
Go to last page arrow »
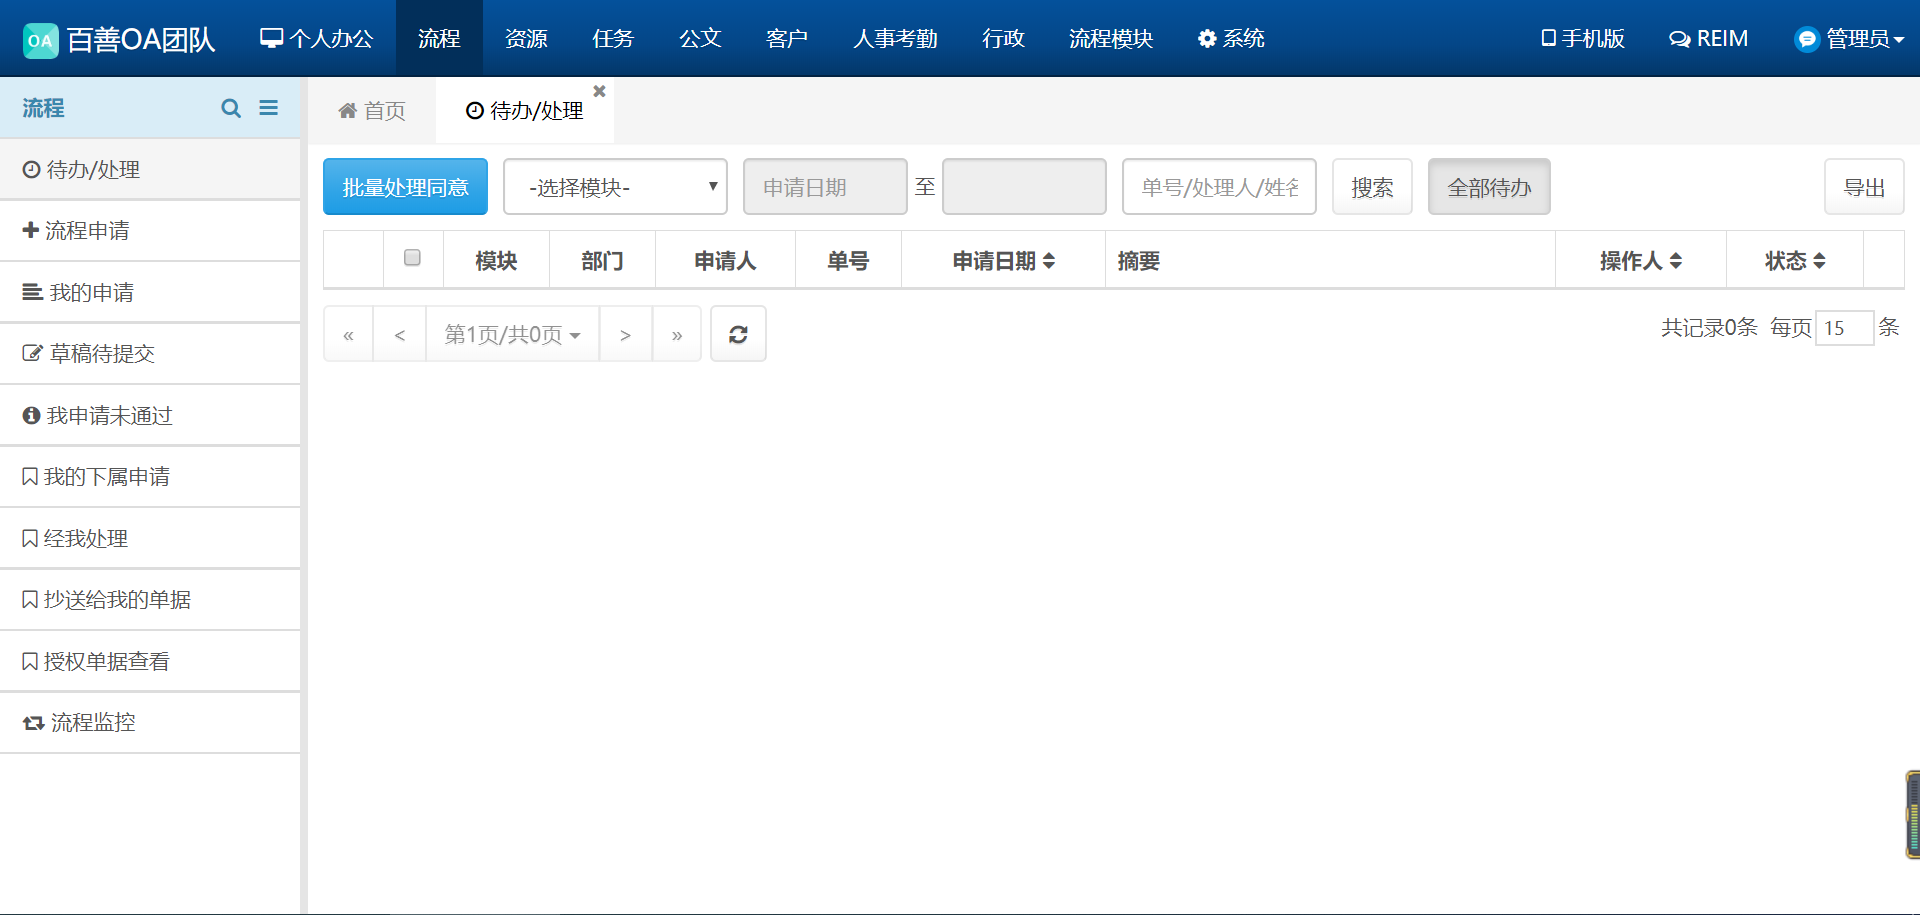(x=677, y=334)
